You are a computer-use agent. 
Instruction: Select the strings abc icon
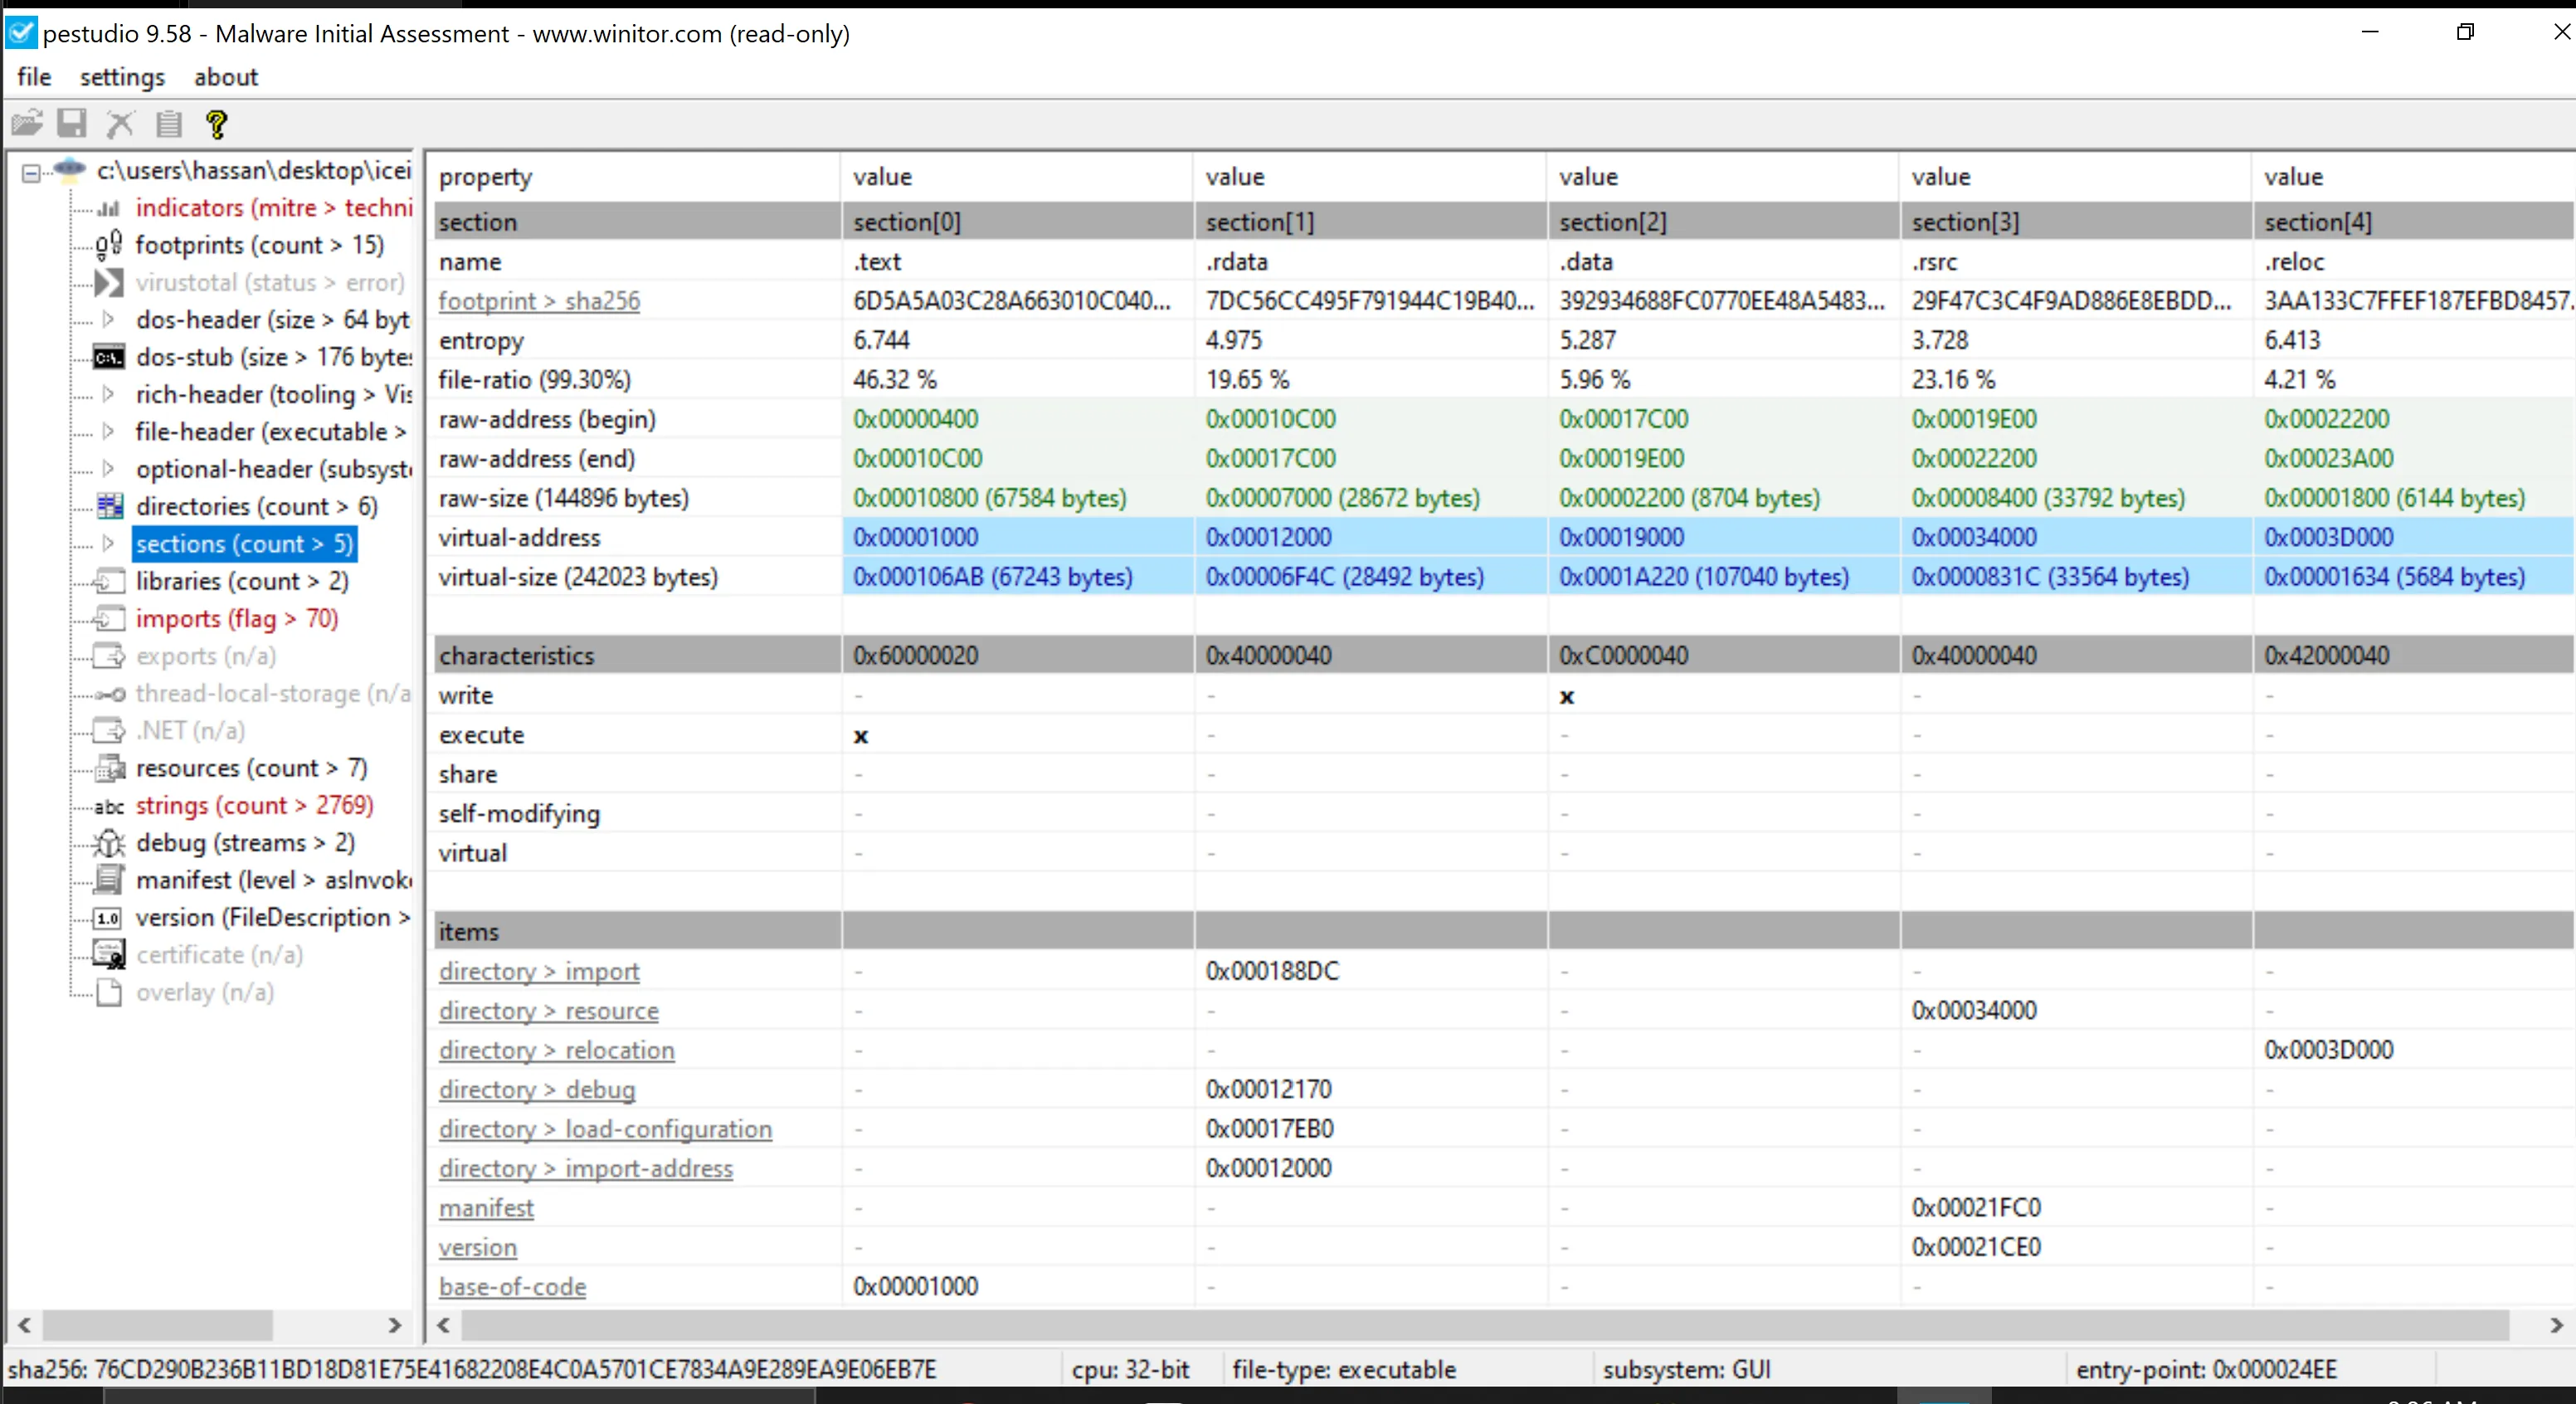coord(109,806)
